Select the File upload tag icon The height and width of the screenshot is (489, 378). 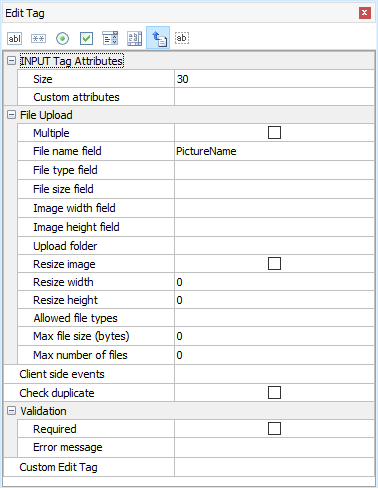coord(158,38)
